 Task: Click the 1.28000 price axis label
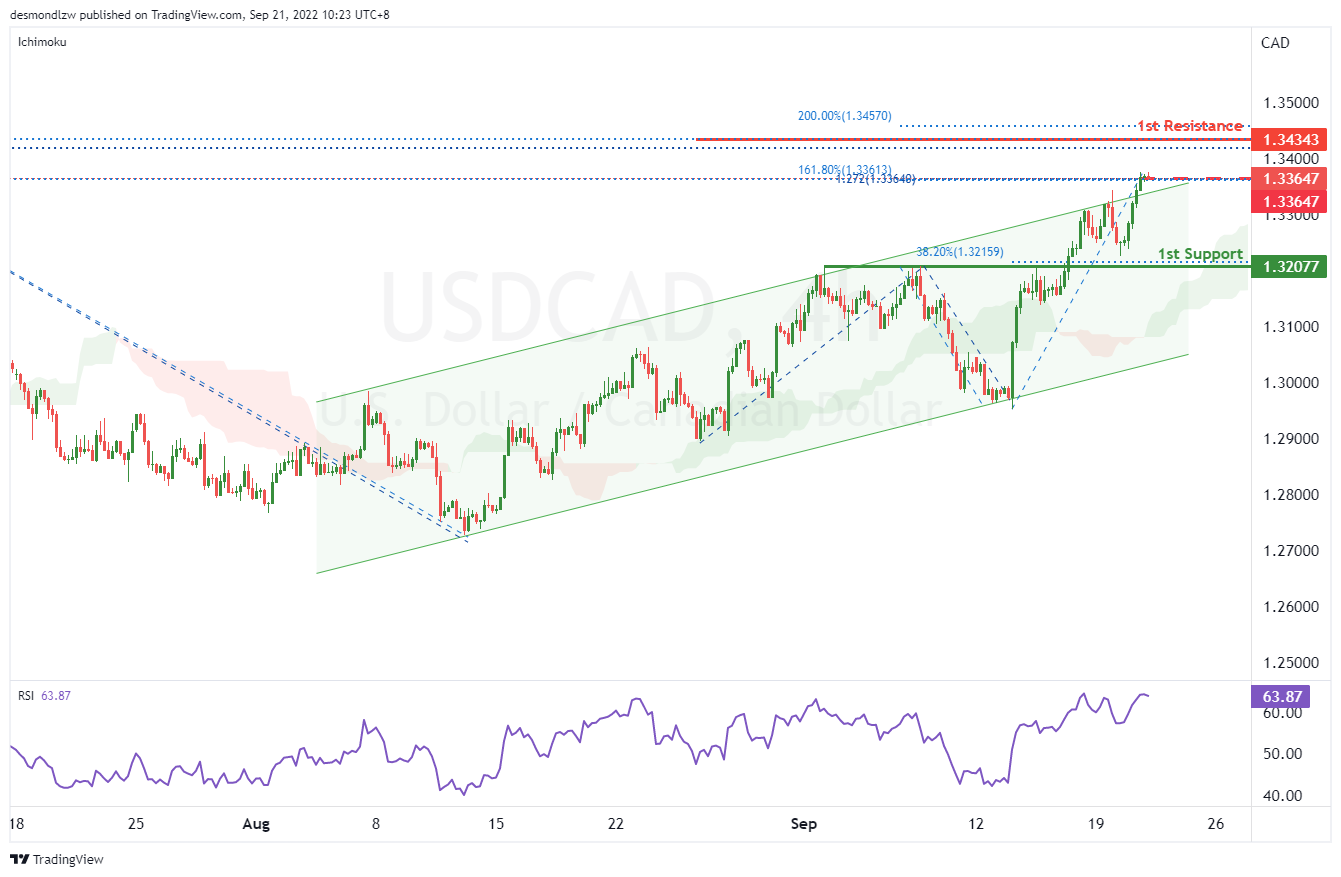click(1289, 495)
